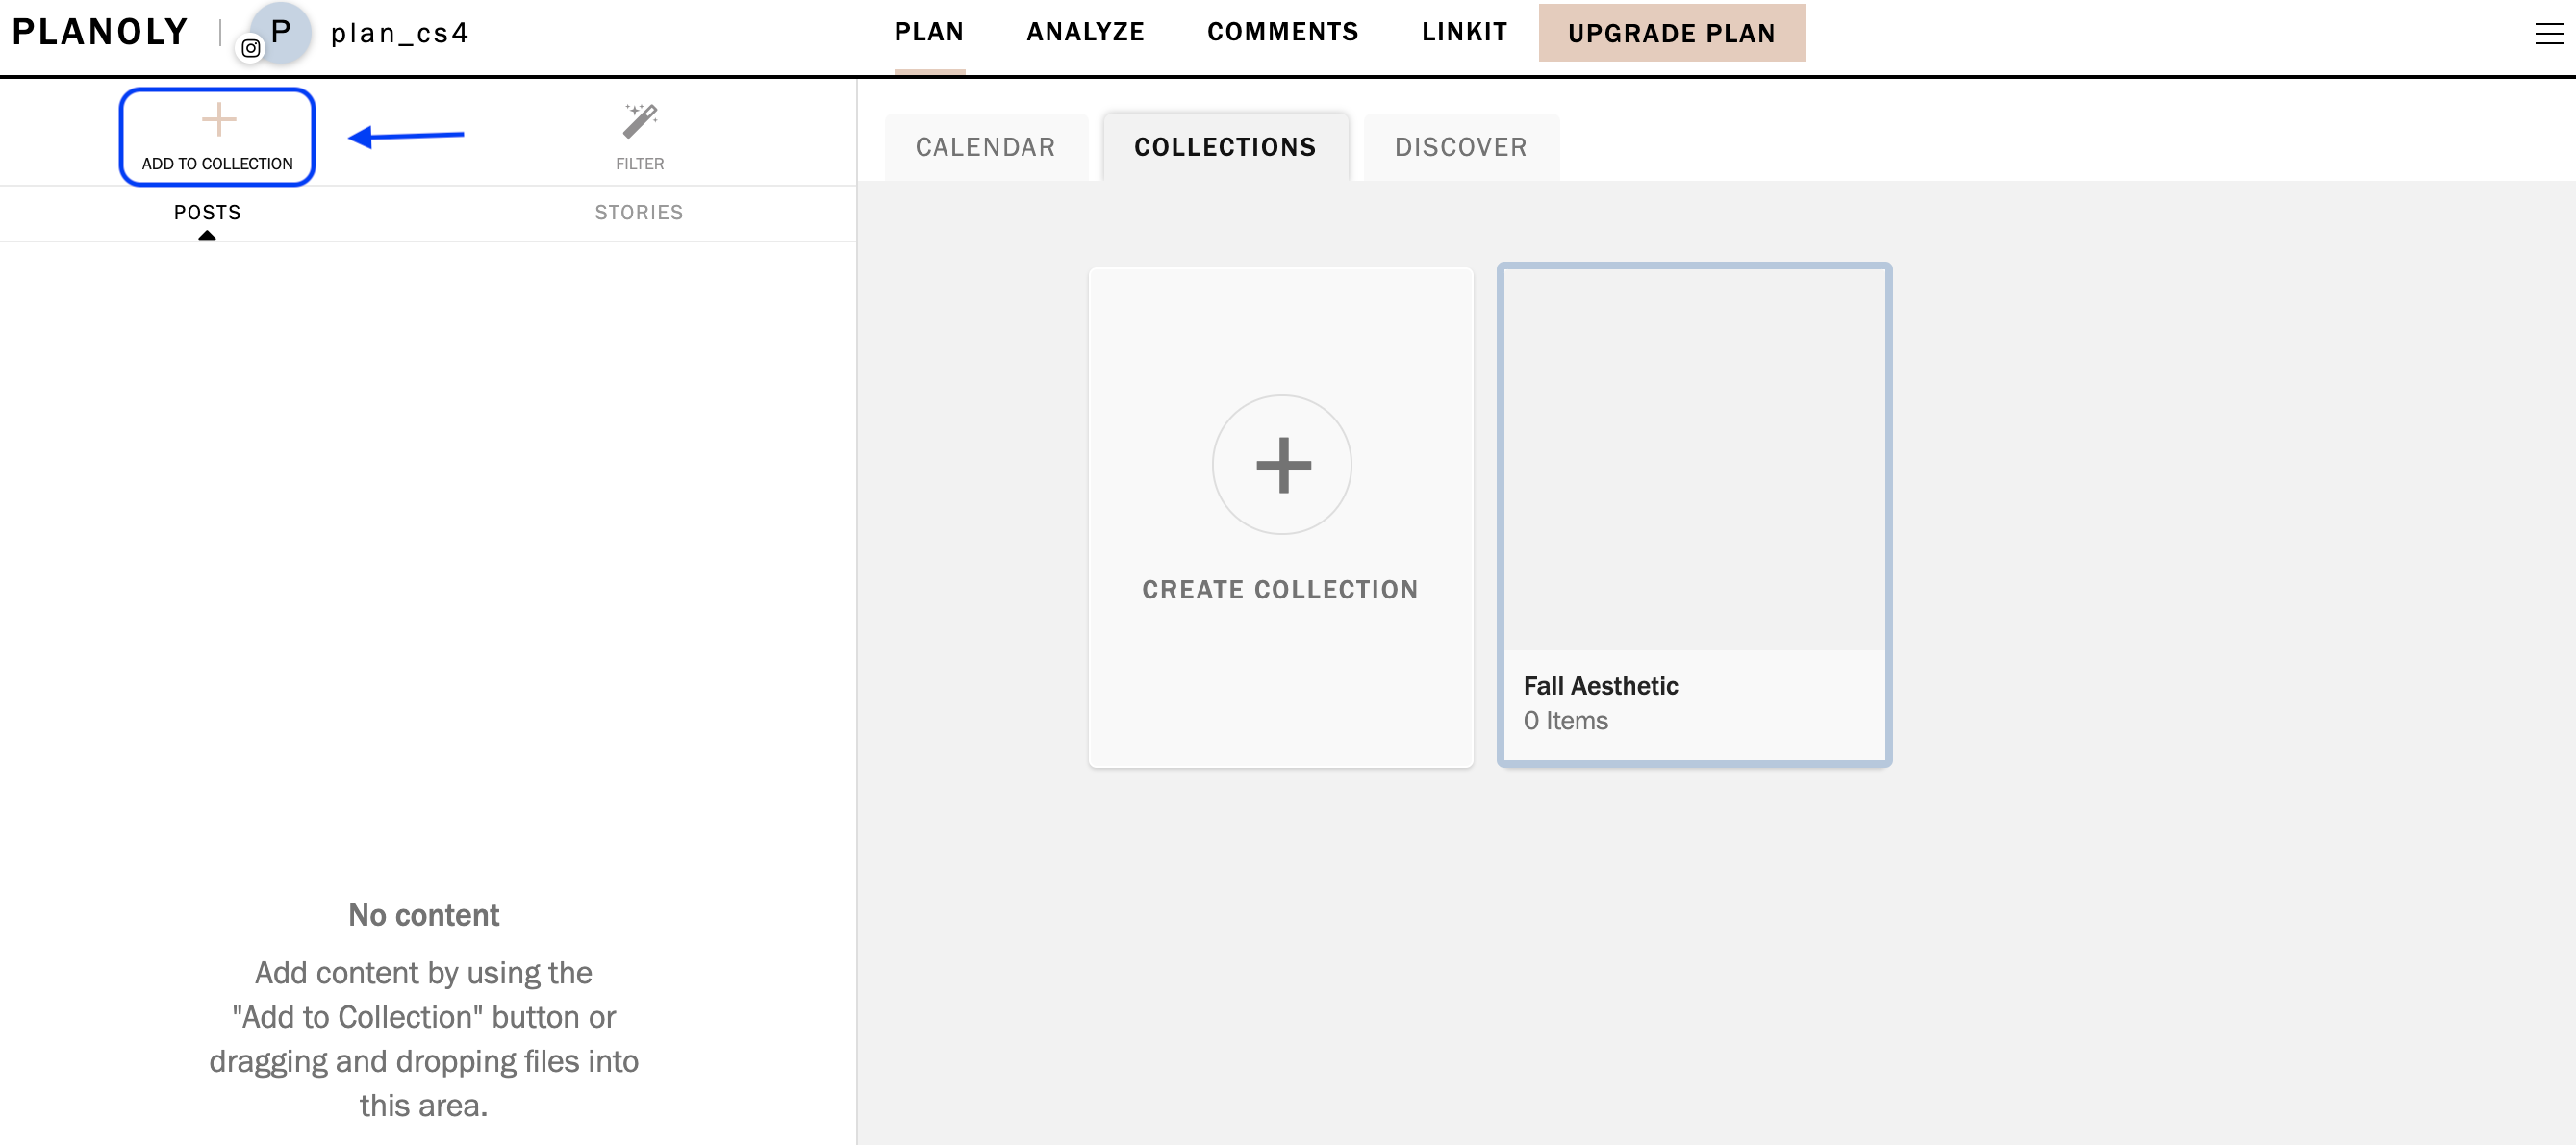Select the Posts tab
The width and height of the screenshot is (2576, 1145).
coord(207,212)
